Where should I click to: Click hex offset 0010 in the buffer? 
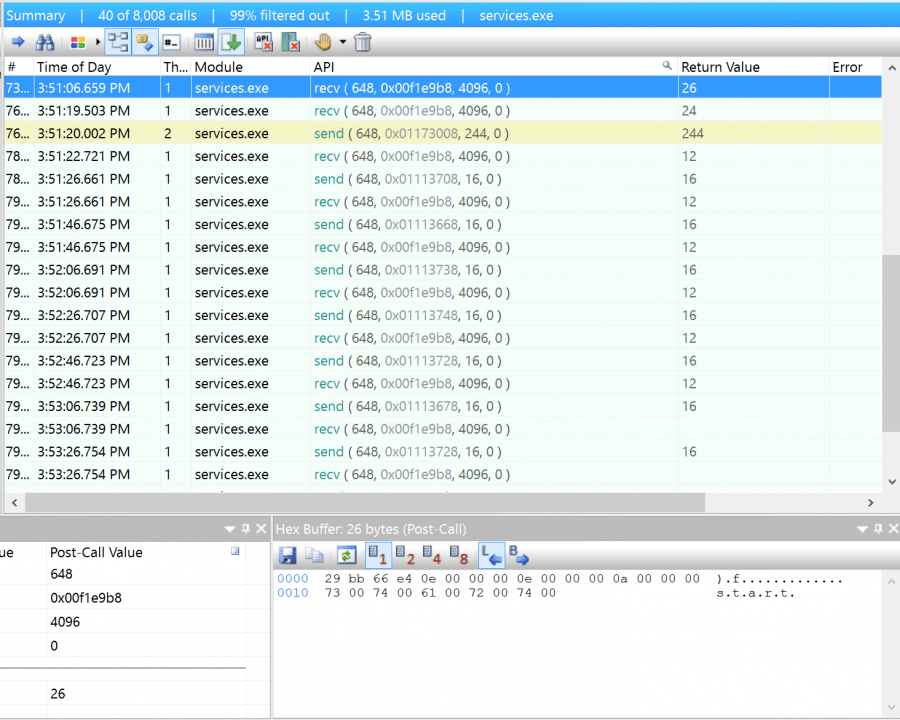coord(293,593)
